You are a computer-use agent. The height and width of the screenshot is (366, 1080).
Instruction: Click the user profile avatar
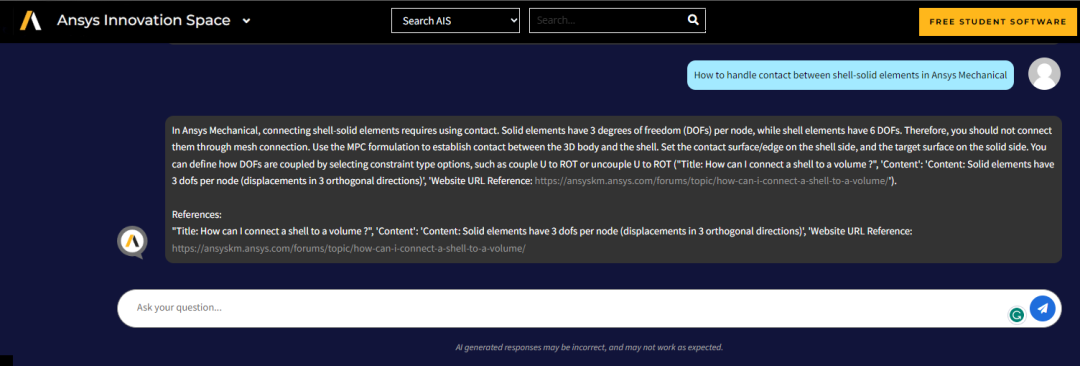coord(1044,74)
